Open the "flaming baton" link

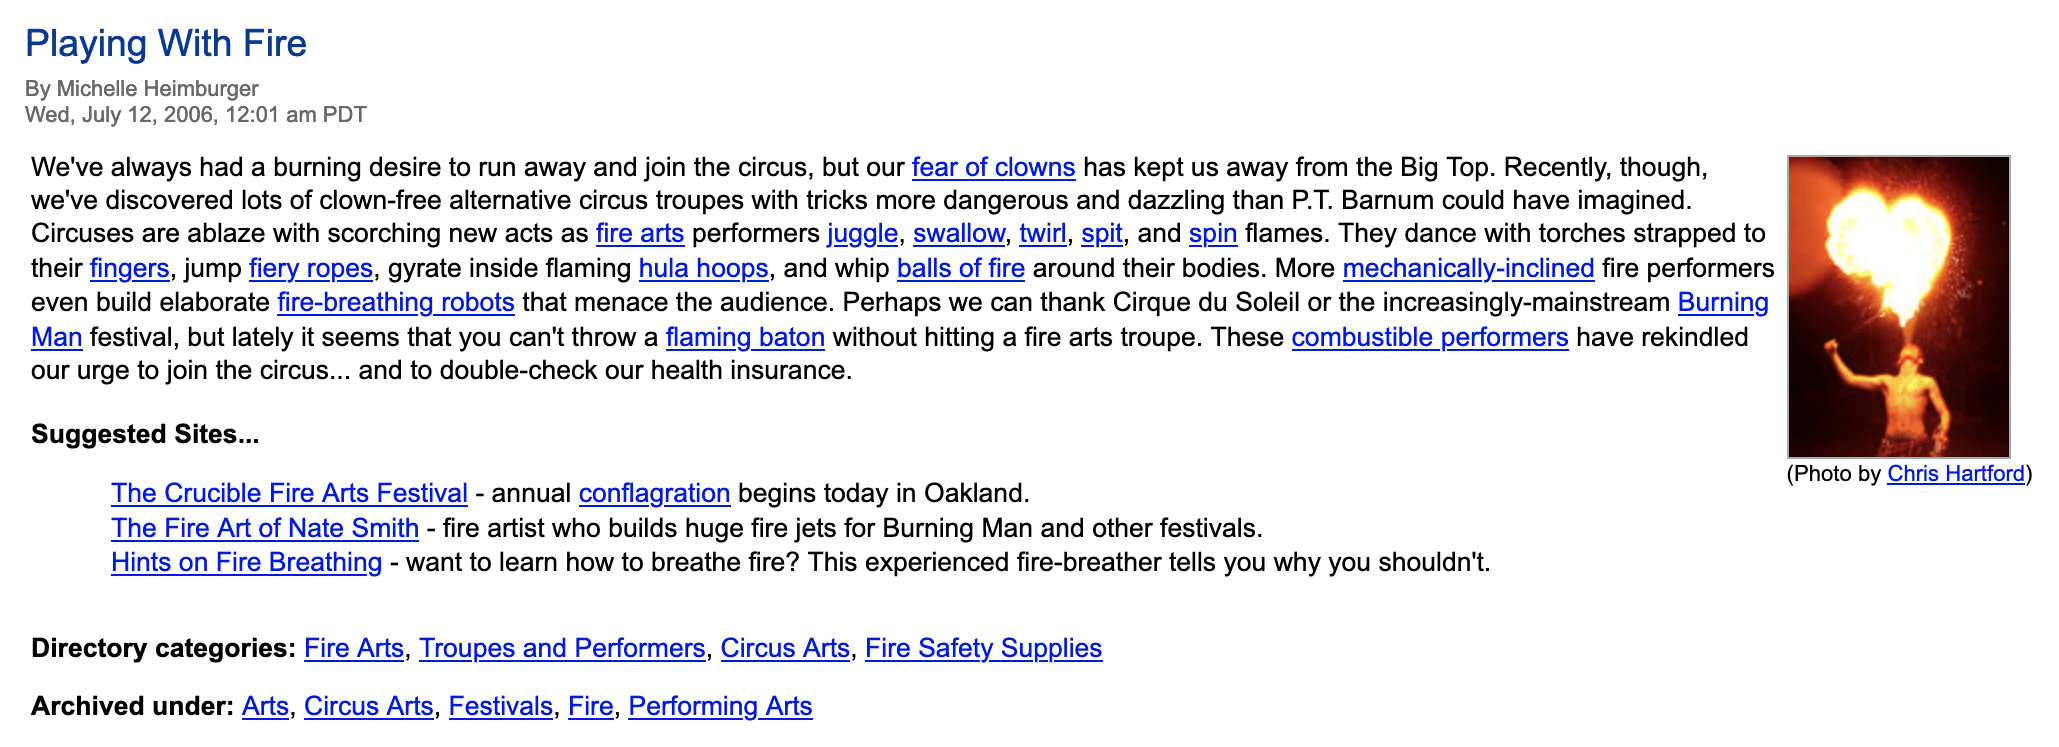[x=745, y=338]
